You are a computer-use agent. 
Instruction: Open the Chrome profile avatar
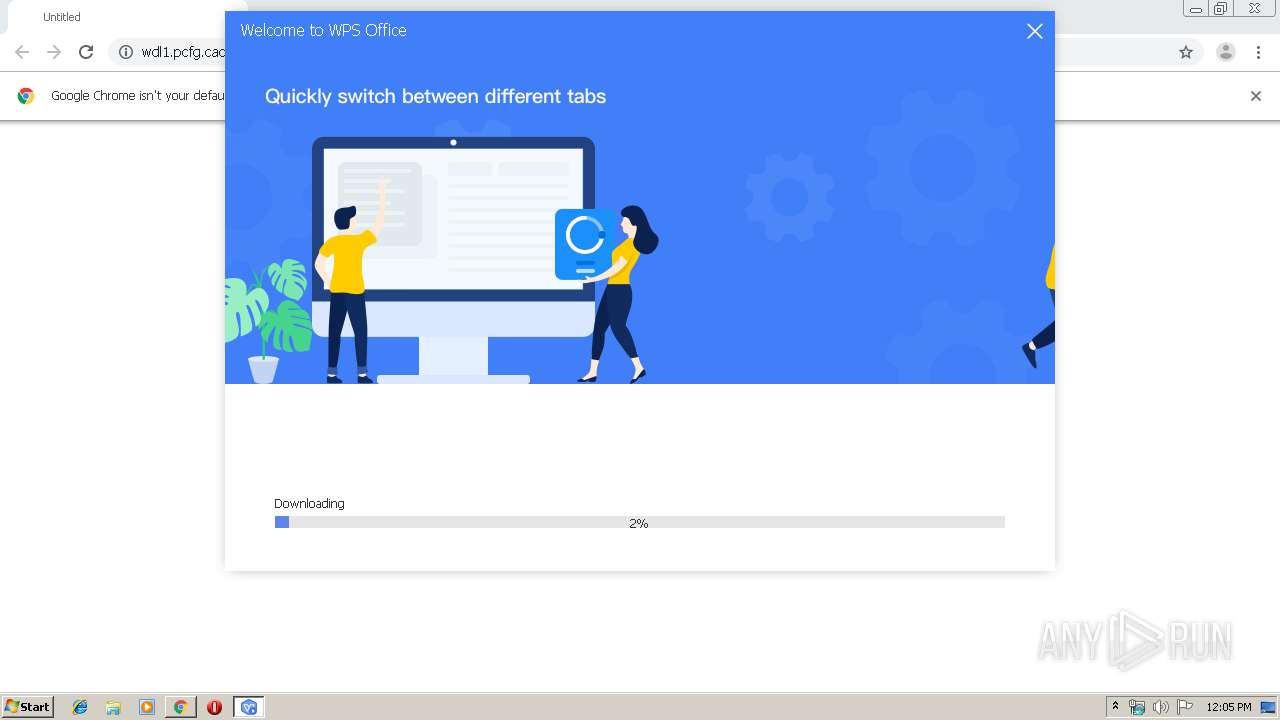(x=1226, y=52)
